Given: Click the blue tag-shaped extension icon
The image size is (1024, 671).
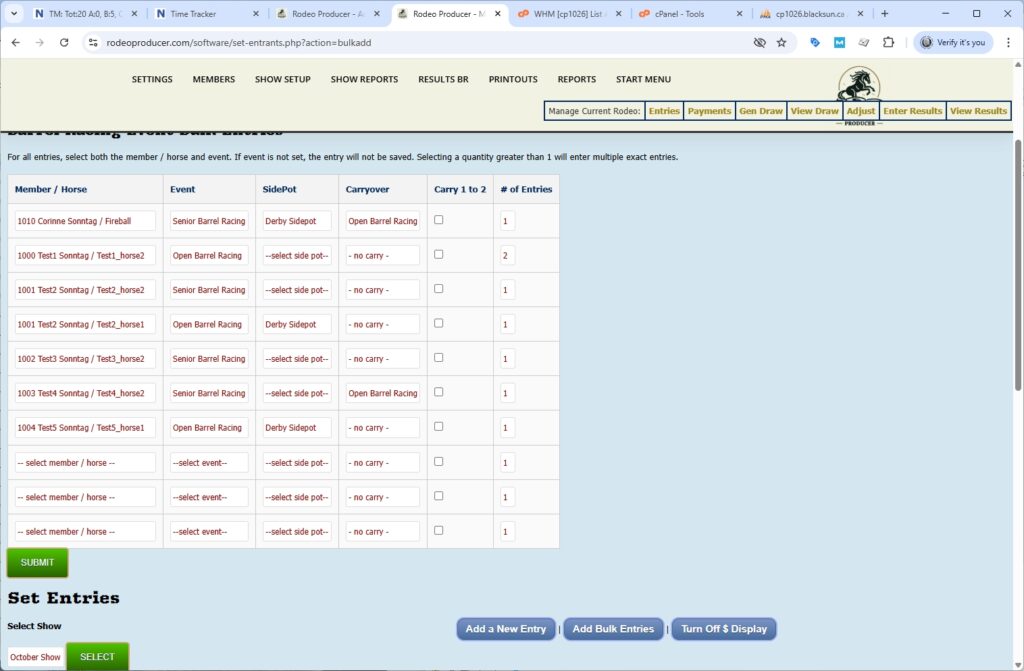Looking at the screenshot, I should pos(814,43).
